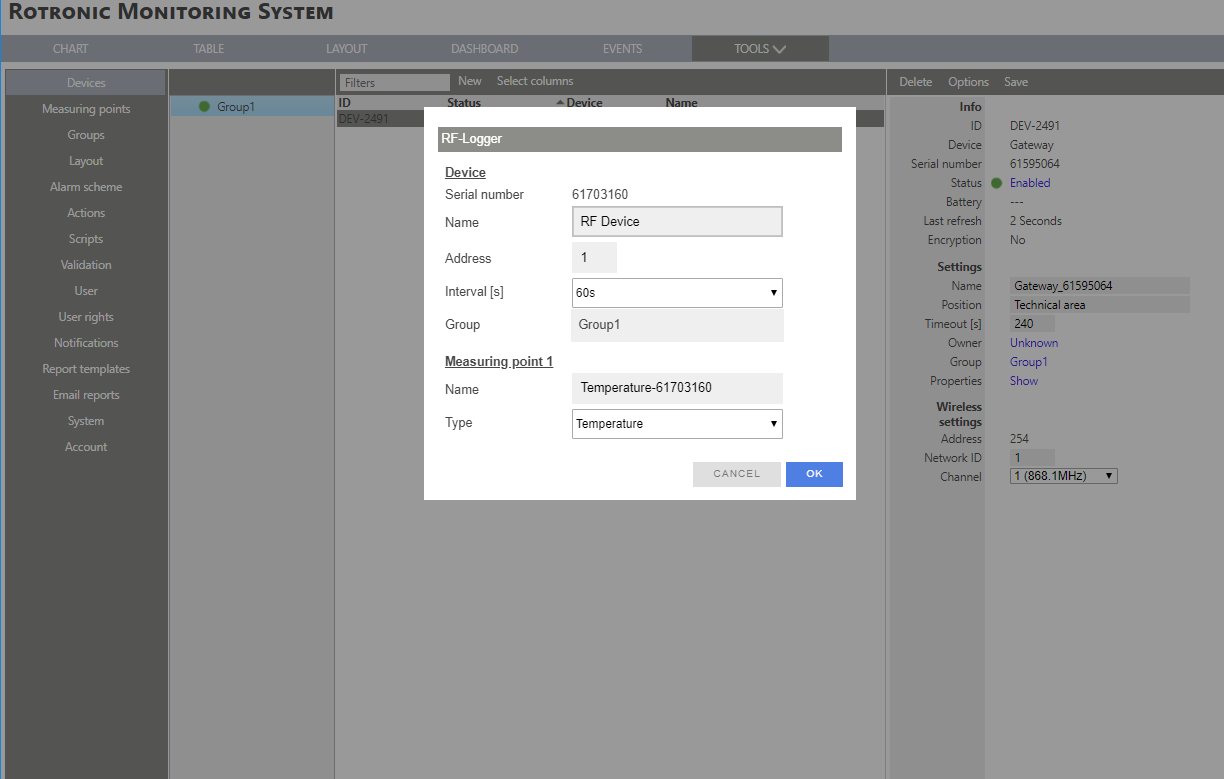The width and height of the screenshot is (1224, 779).
Task: Open User in the sidebar
Action: pyautogui.click(x=86, y=291)
